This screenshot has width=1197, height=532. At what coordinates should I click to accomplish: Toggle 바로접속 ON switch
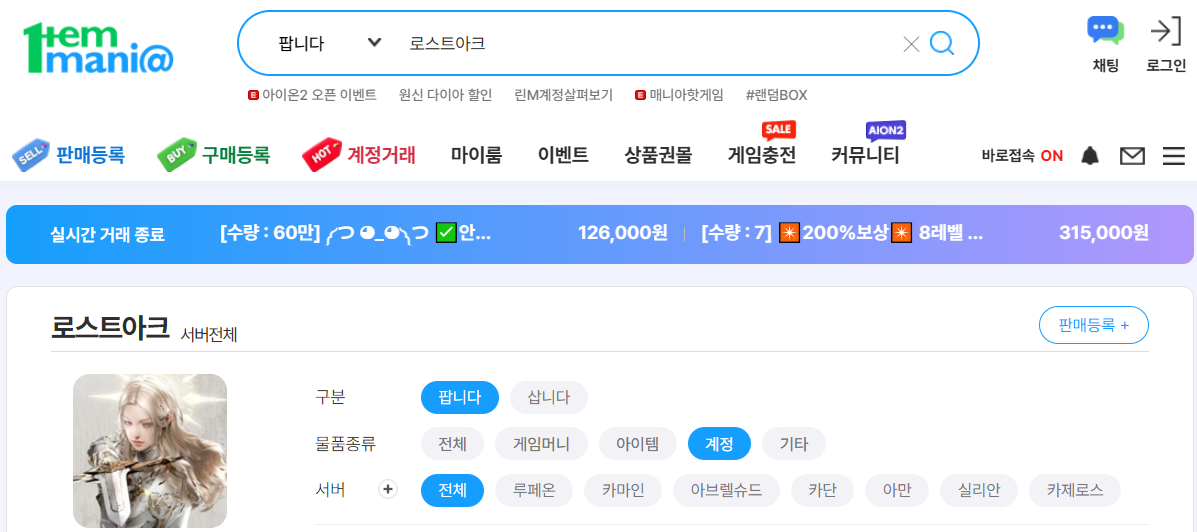pyautogui.click(x=1022, y=156)
